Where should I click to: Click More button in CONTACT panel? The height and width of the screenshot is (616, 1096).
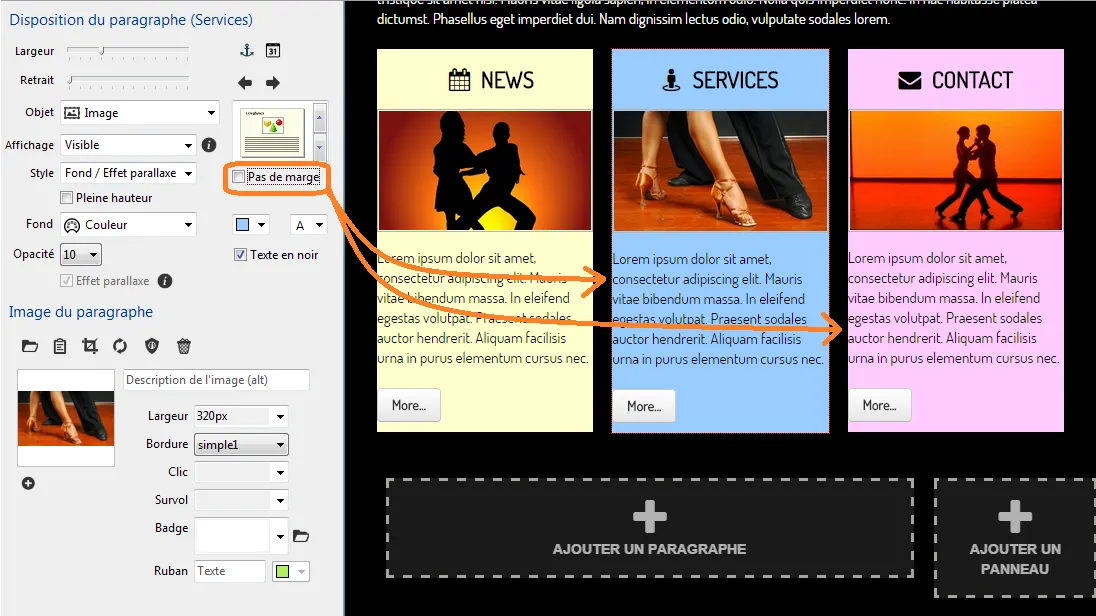tap(879, 406)
